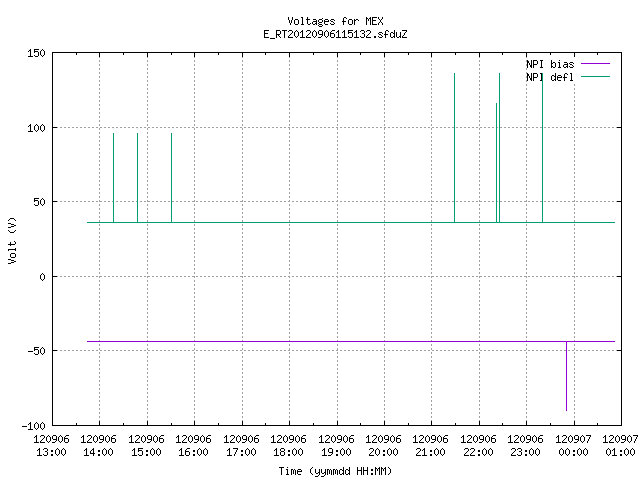The image size is (640, 480).
Task: Click the purple downward spike before 00:00
Action: coord(567,376)
